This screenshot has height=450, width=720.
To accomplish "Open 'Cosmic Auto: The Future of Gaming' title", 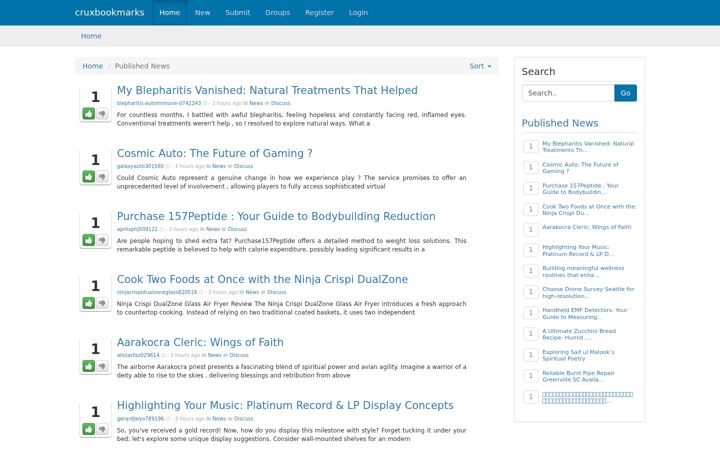I will pyautogui.click(x=214, y=153).
